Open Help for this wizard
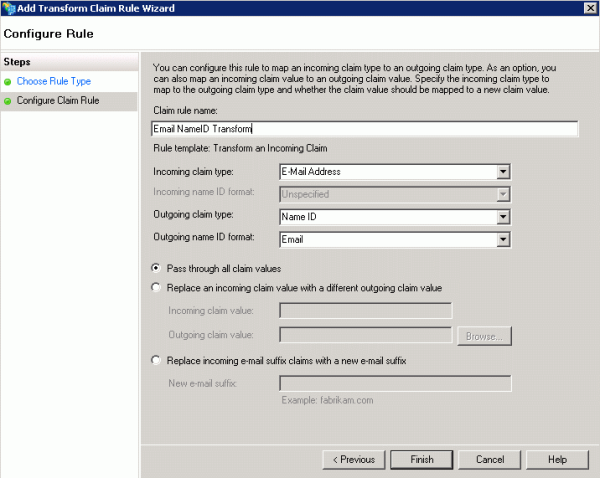The image size is (600, 478). coord(557,460)
